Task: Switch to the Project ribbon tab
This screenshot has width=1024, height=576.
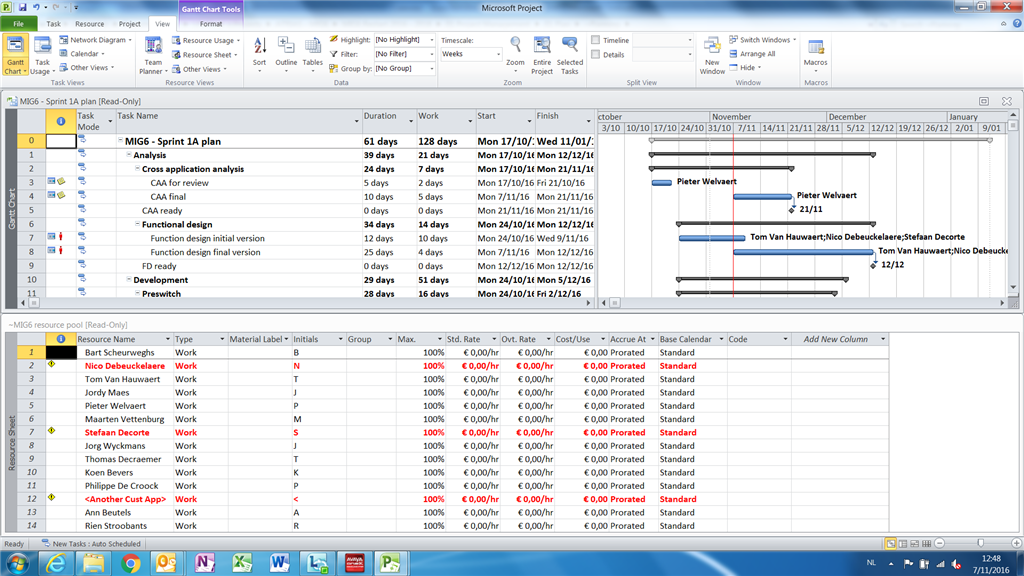Action: click(x=129, y=24)
